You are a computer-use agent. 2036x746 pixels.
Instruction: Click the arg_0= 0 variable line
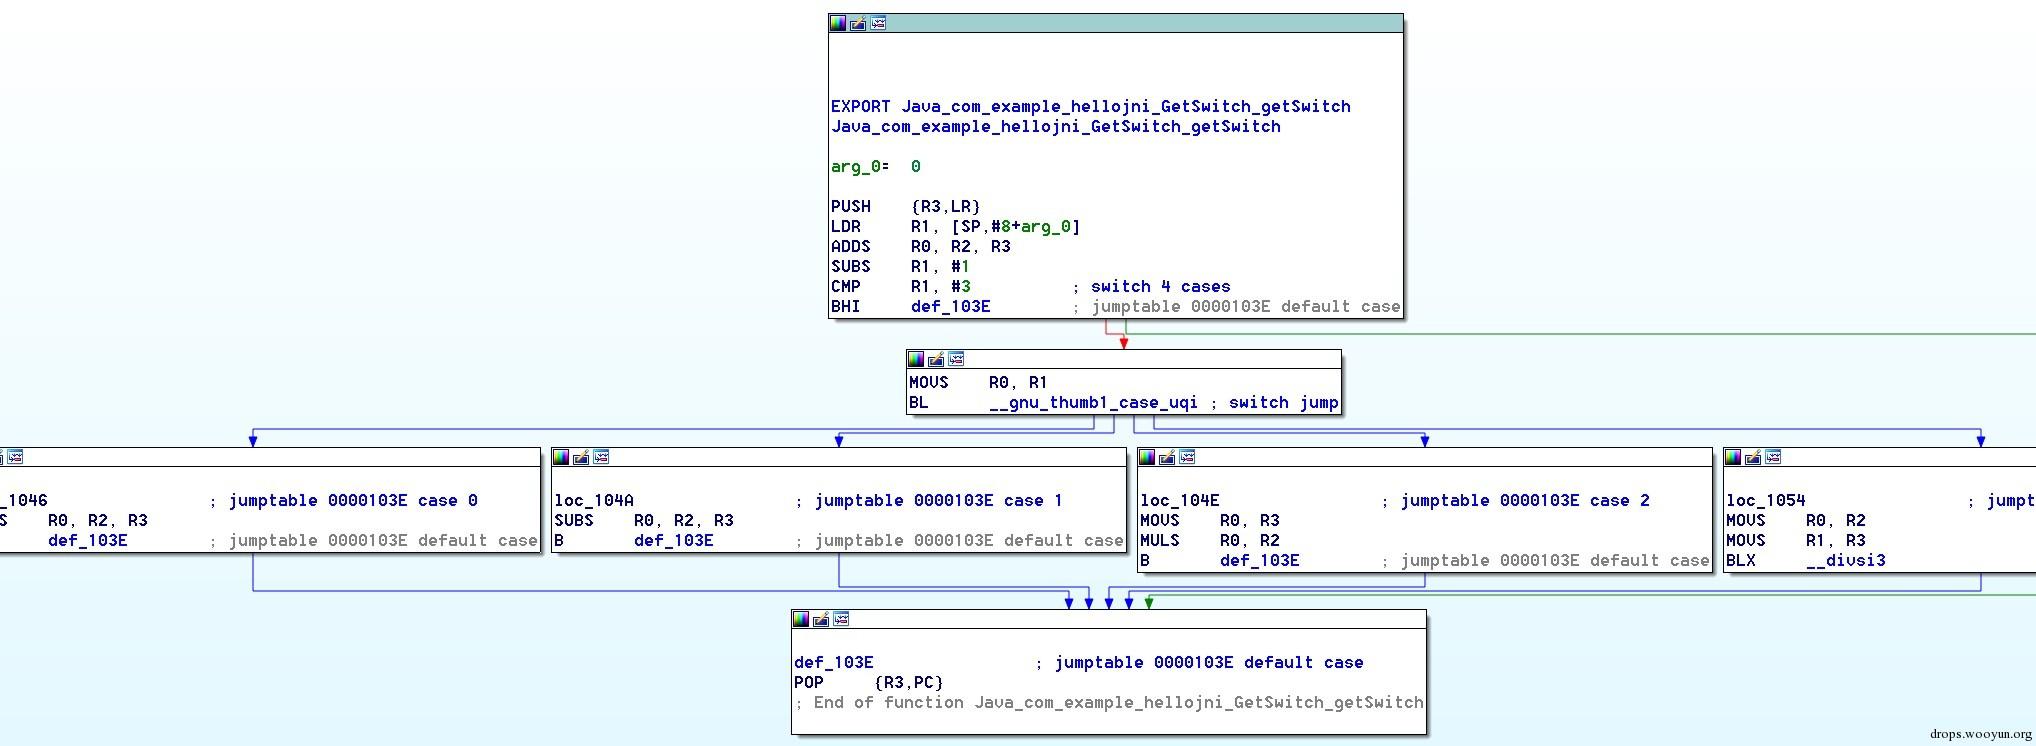(876, 166)
